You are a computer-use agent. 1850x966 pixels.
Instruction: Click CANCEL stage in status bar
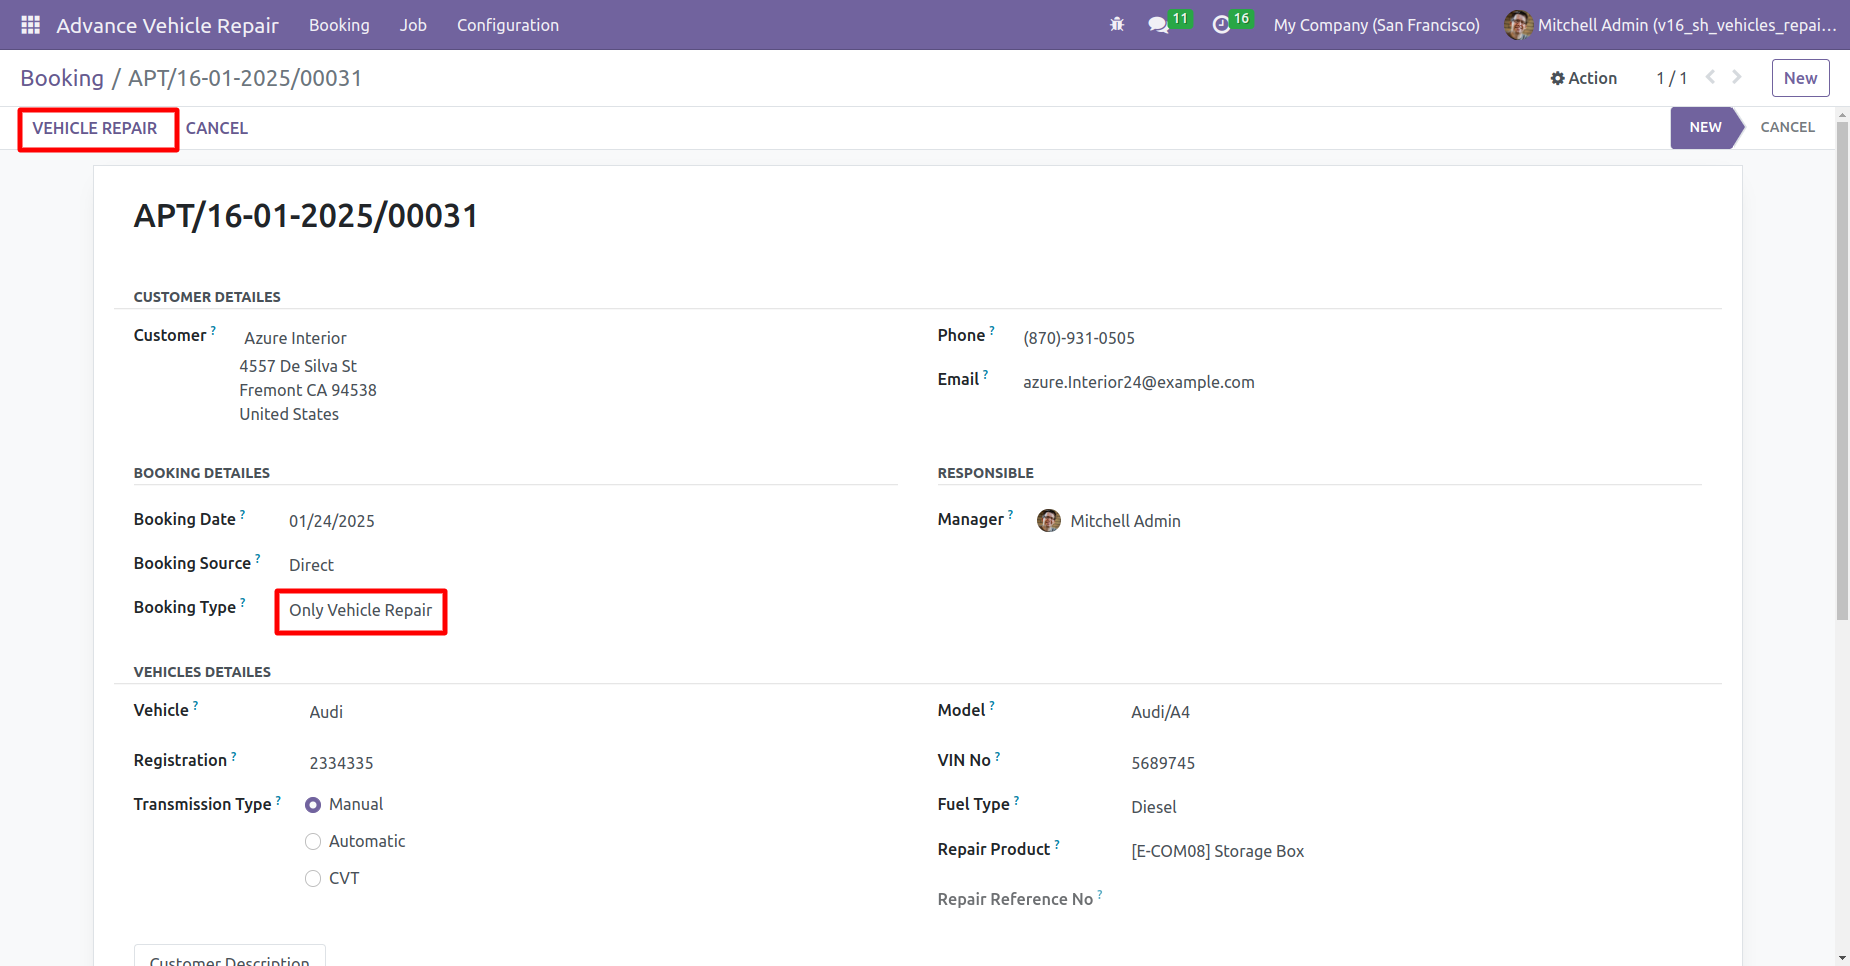(1787, 127)
